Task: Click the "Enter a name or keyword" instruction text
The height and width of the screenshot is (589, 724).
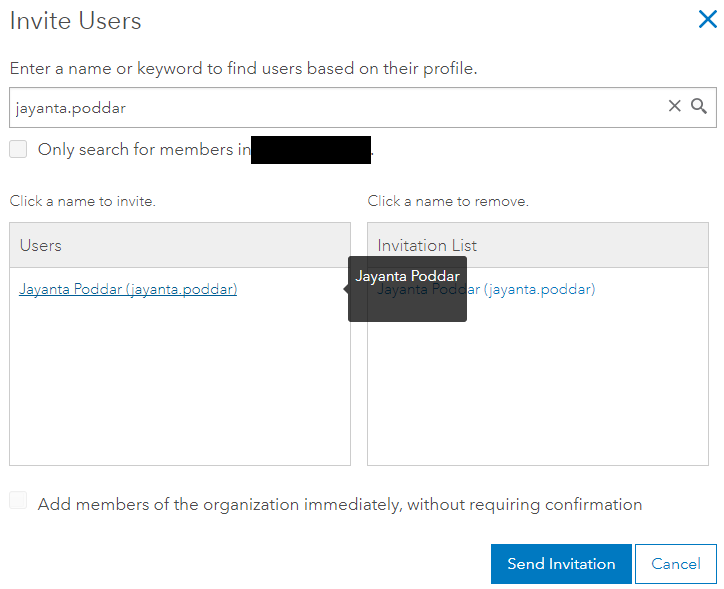Action: [243, 69]
